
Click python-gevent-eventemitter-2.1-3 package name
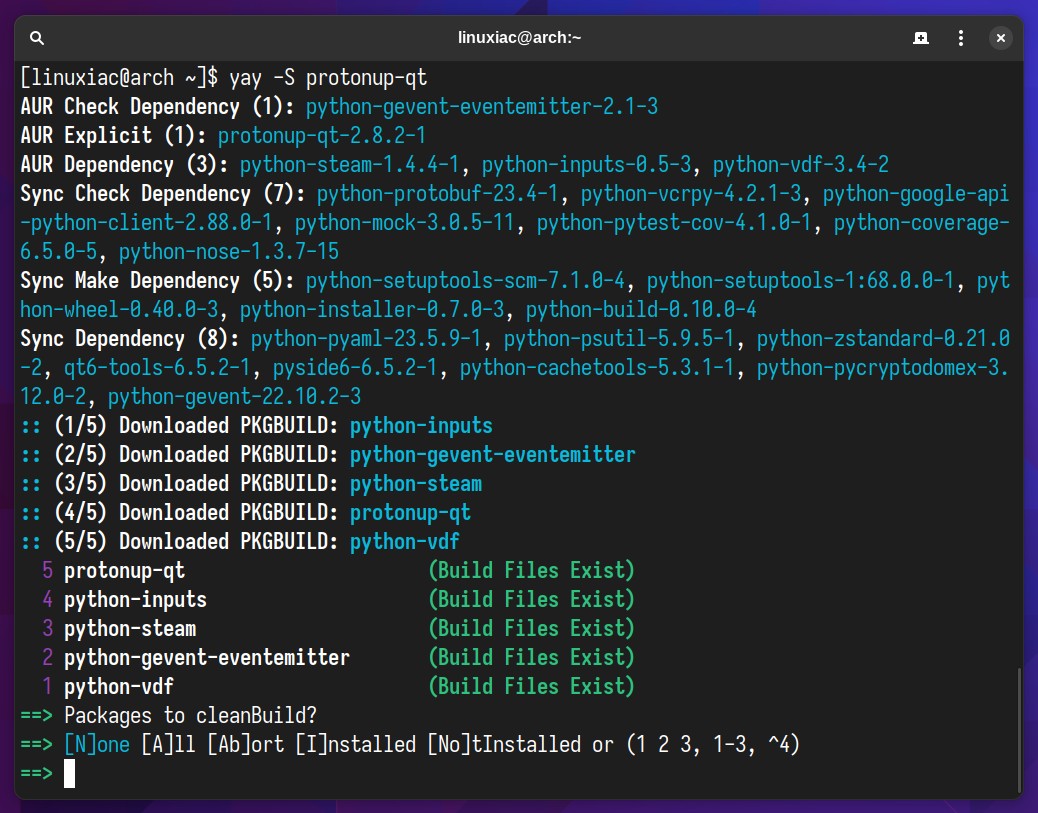pyautogui.click(x=482, y=107)
